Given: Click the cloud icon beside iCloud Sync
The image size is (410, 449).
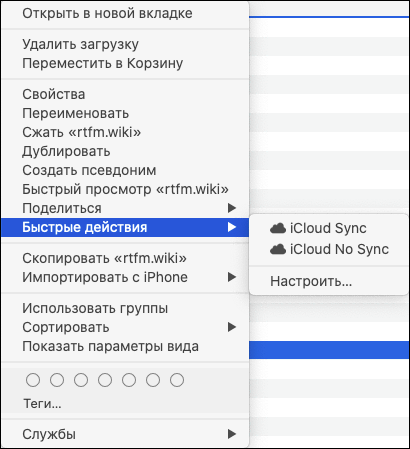Looking at the screenshot, I should click(x=278, y=228).
